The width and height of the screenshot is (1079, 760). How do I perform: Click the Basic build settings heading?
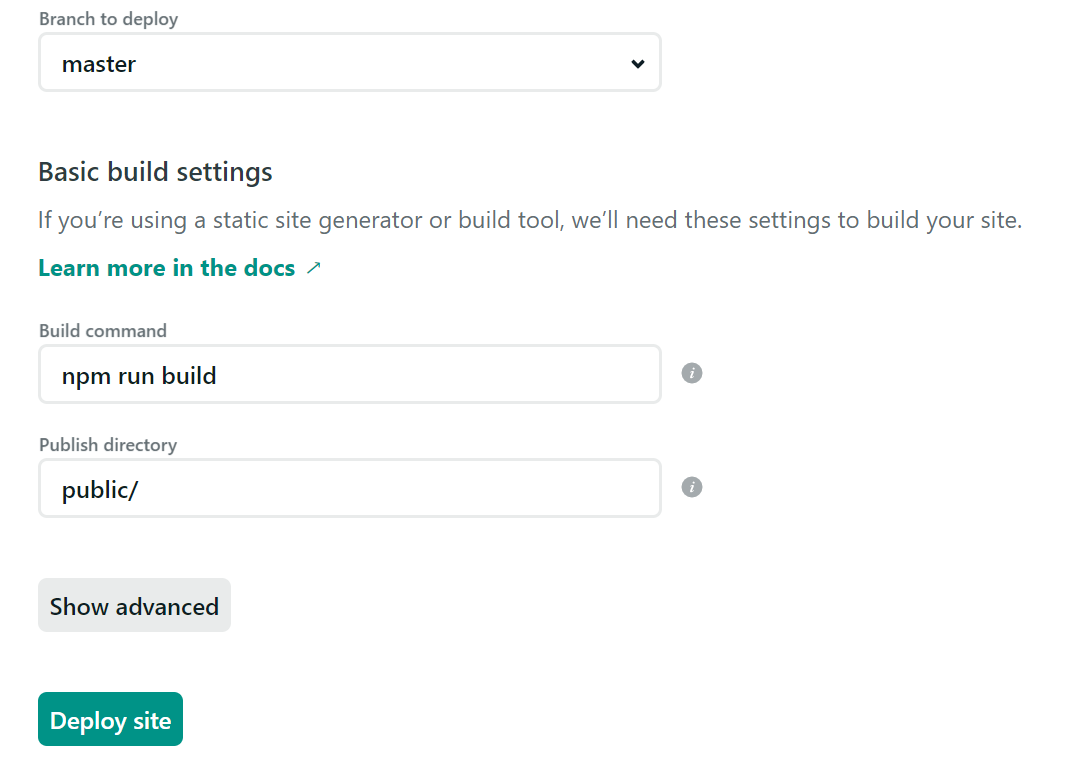pos(155,172)
